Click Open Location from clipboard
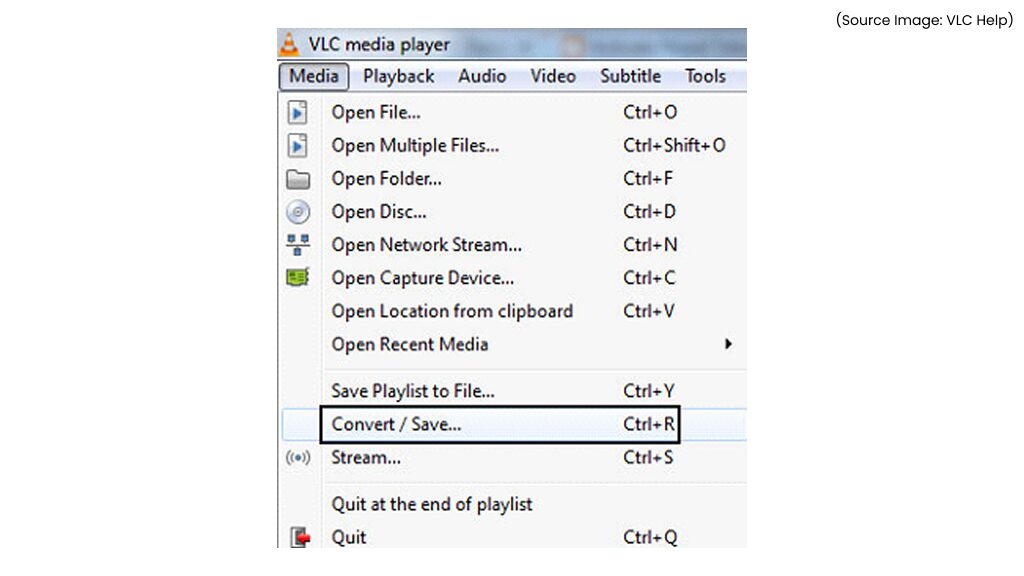 pos(452,311)
